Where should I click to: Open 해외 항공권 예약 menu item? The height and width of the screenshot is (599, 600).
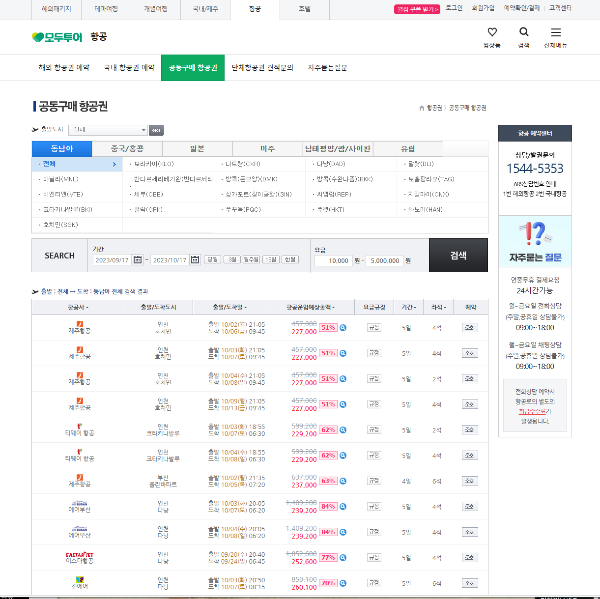pyautogui.click(x=64, y=68)
